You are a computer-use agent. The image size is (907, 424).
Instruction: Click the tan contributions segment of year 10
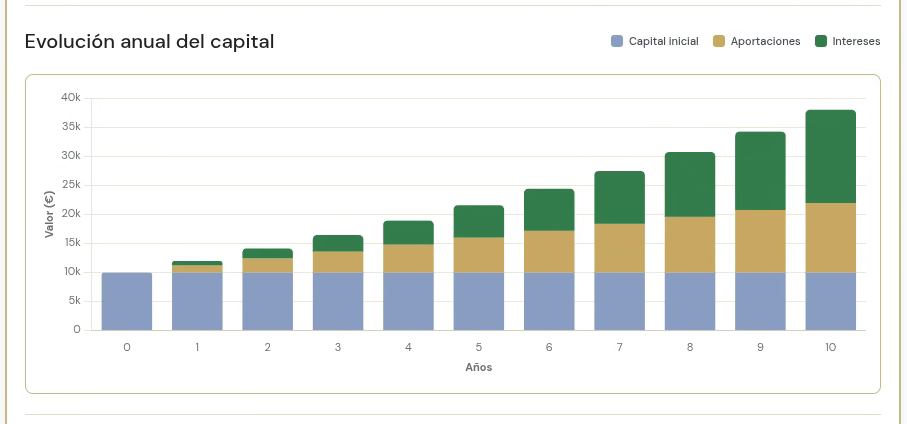[831, 238]
